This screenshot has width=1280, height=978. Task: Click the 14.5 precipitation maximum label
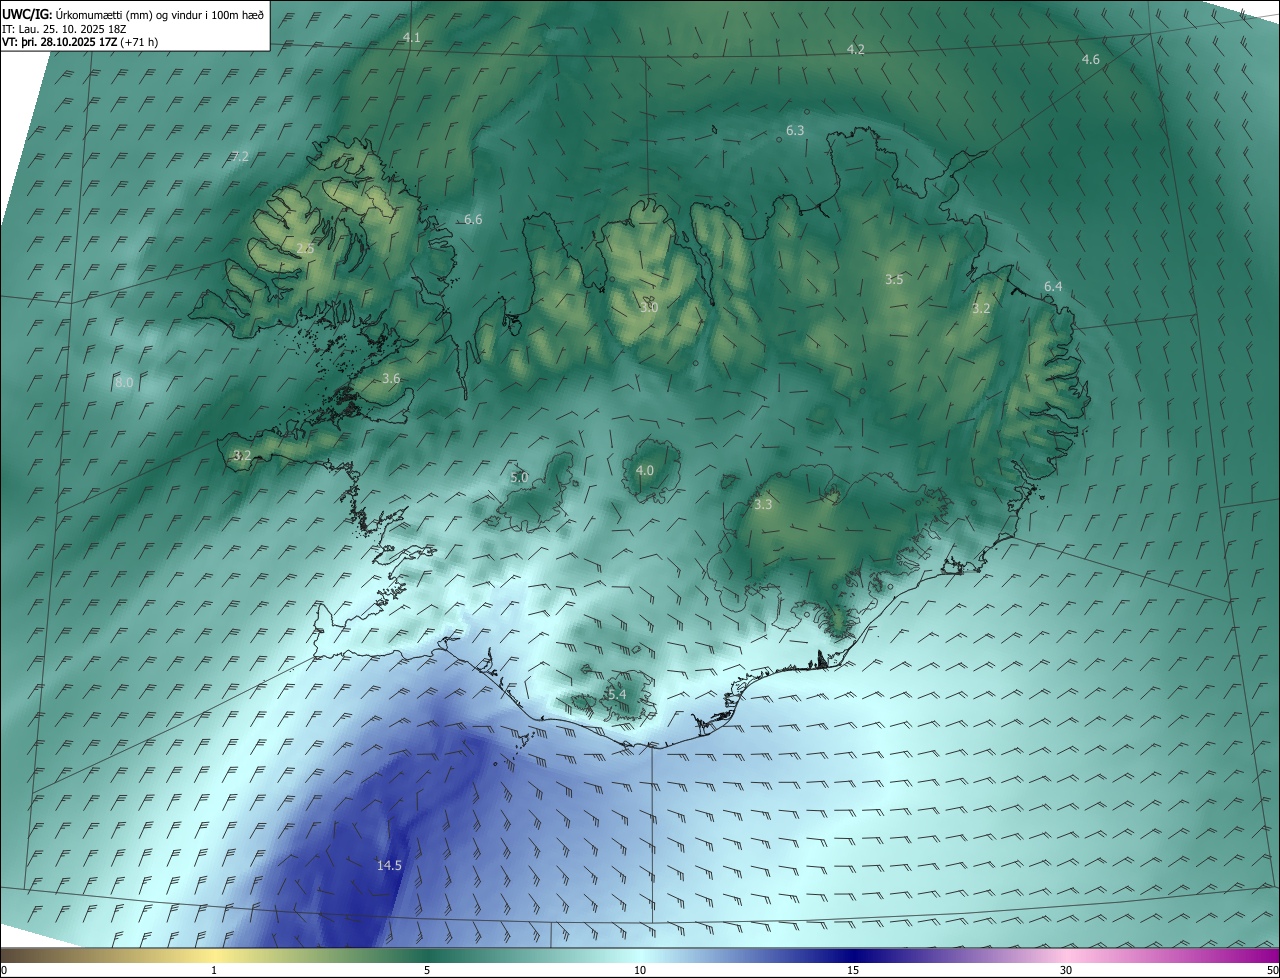pos(389,865)
